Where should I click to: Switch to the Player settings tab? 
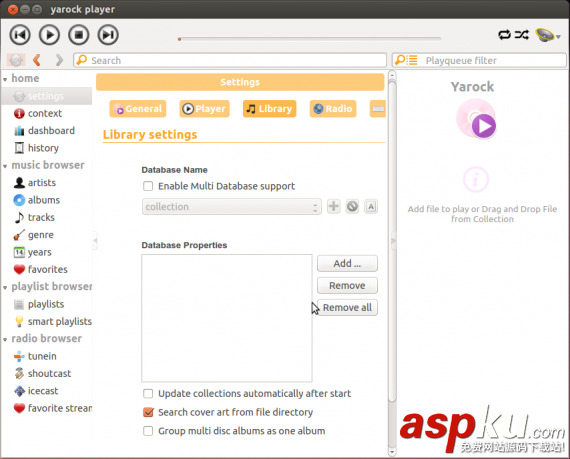tap(204, 109)
